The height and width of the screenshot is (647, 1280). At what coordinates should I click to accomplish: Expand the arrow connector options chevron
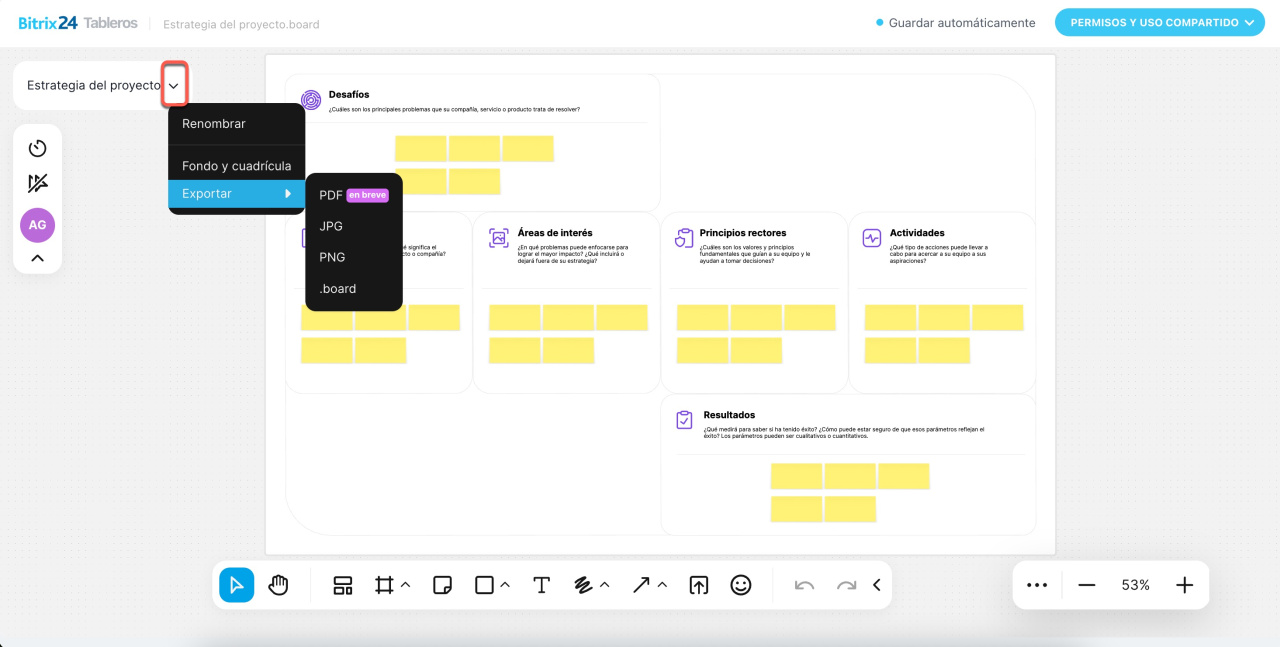click(662, 585)
